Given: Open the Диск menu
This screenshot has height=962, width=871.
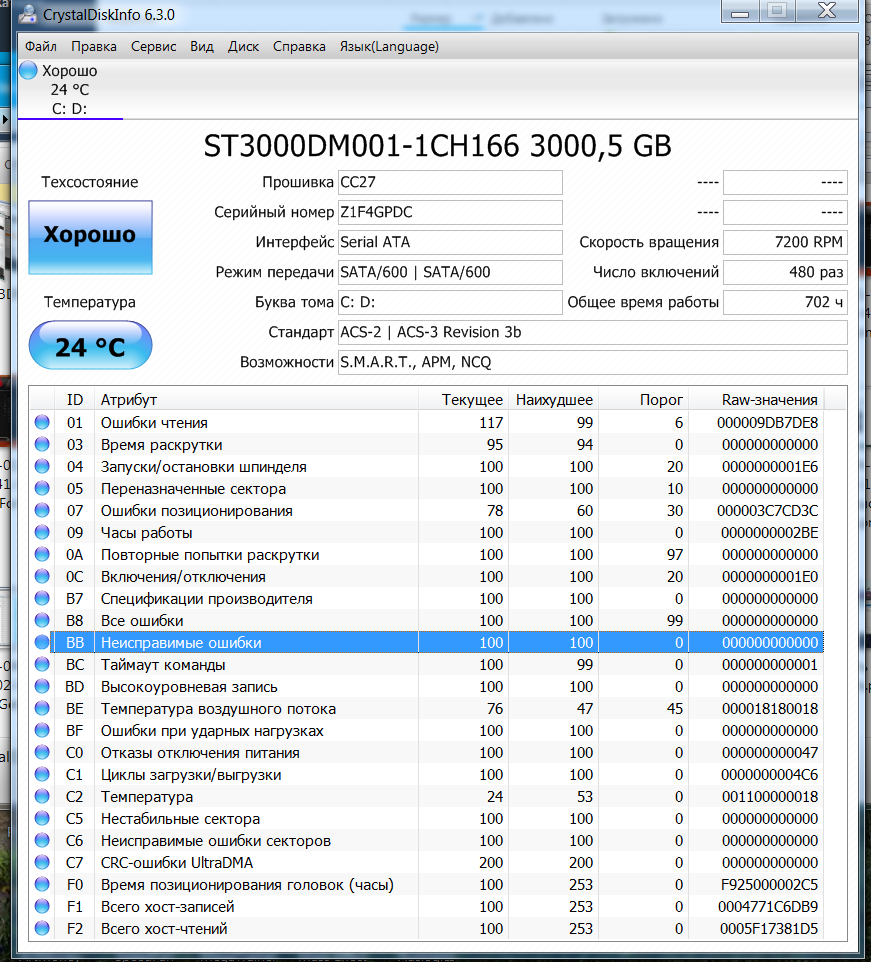Looking at the screenshot, I should [x=244, y=47].
